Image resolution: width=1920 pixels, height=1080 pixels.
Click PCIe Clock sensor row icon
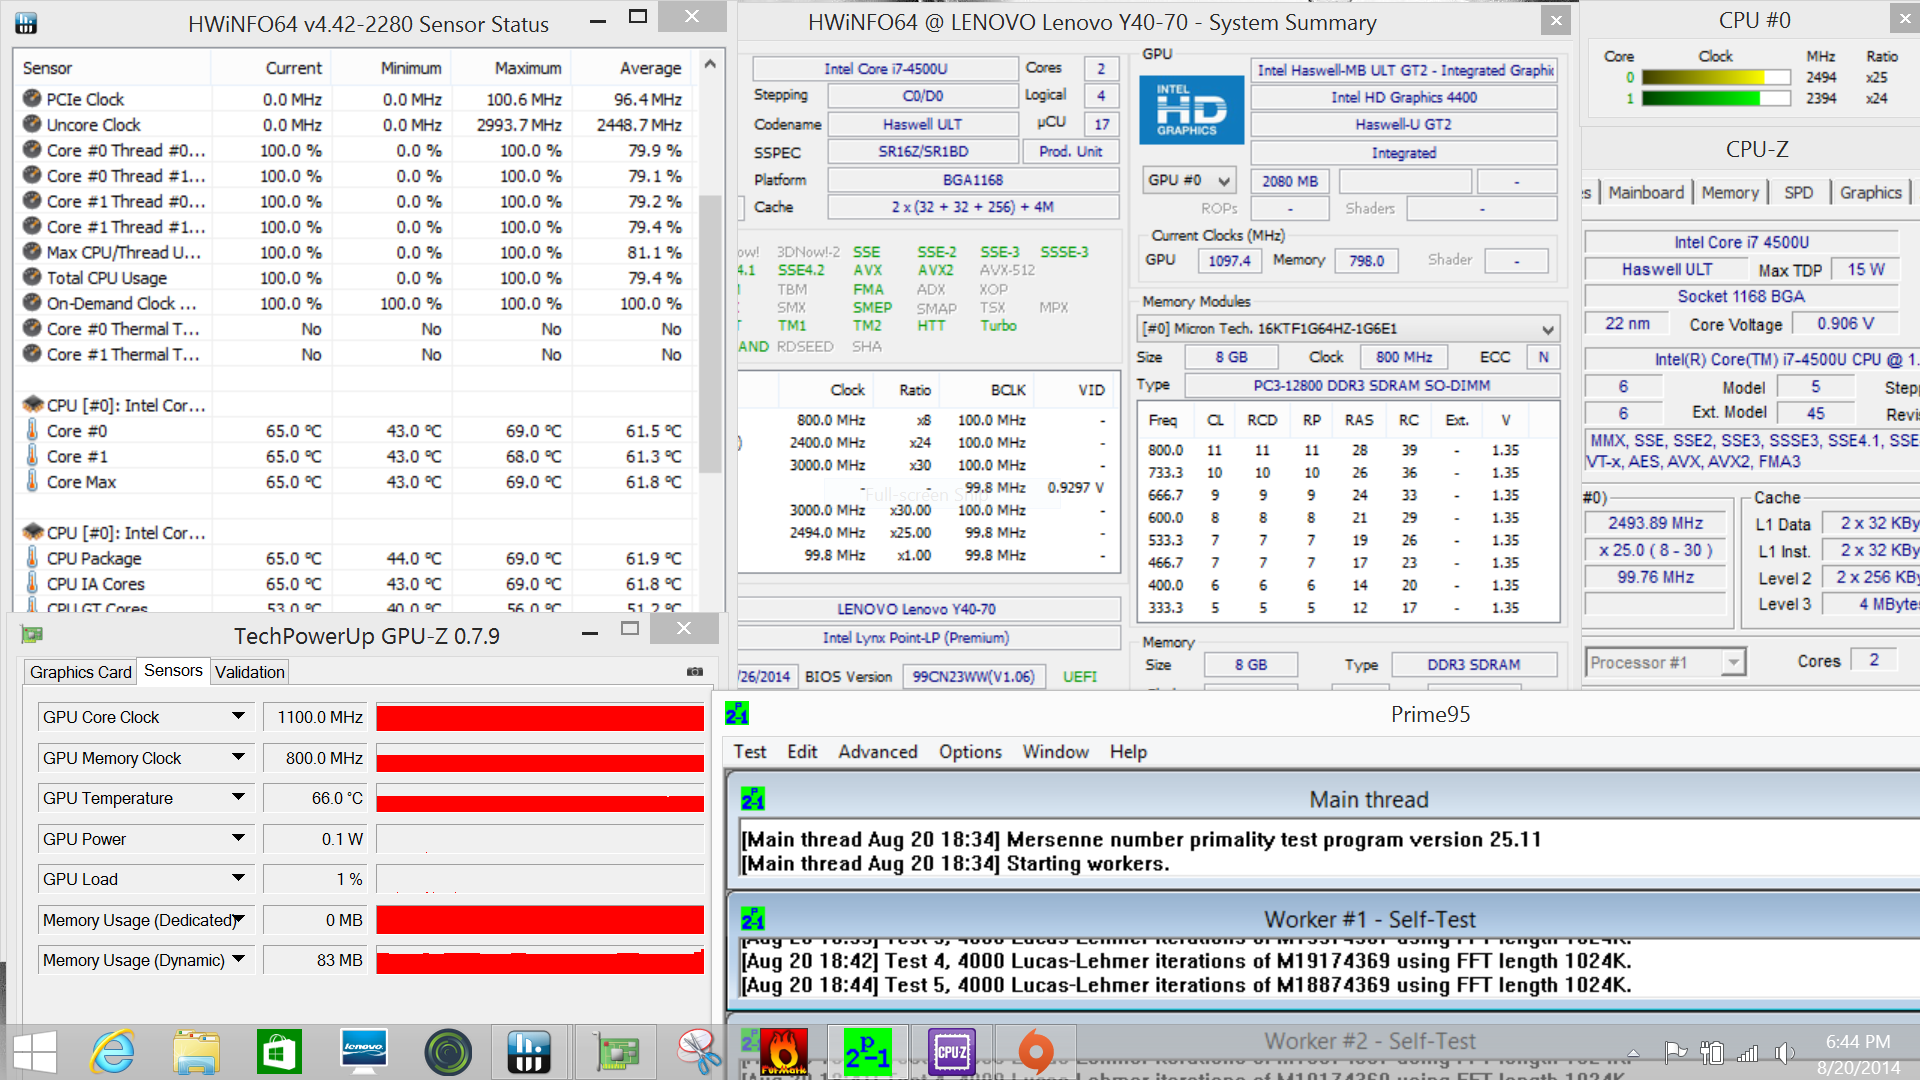point(32,98)
